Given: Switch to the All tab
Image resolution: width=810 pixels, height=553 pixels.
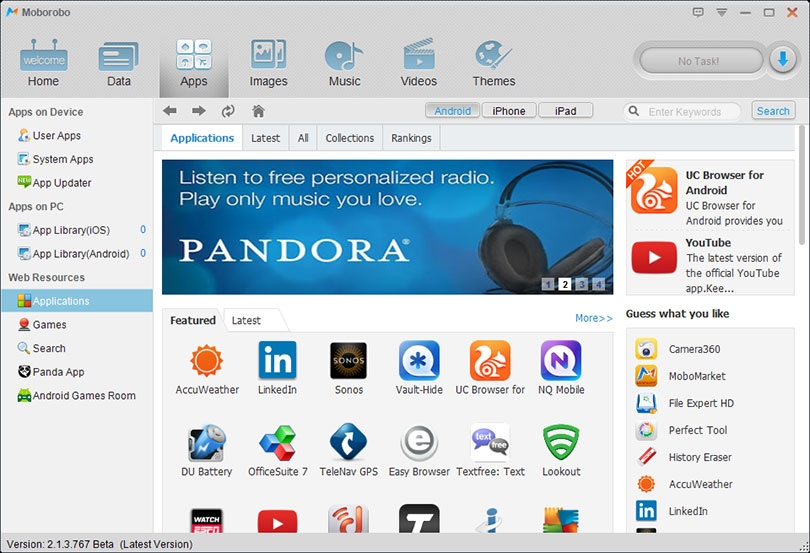Looking at the screenshot, I should [303, 138].
